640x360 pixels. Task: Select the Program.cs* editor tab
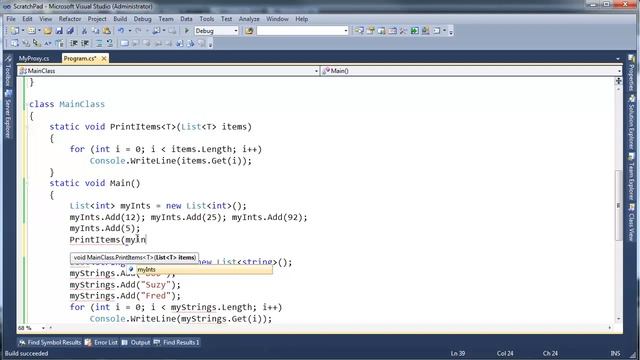click(80, 59)
